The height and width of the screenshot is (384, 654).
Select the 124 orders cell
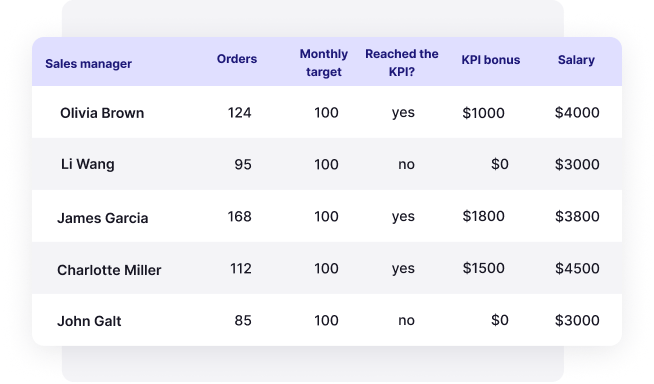(239, 113)
